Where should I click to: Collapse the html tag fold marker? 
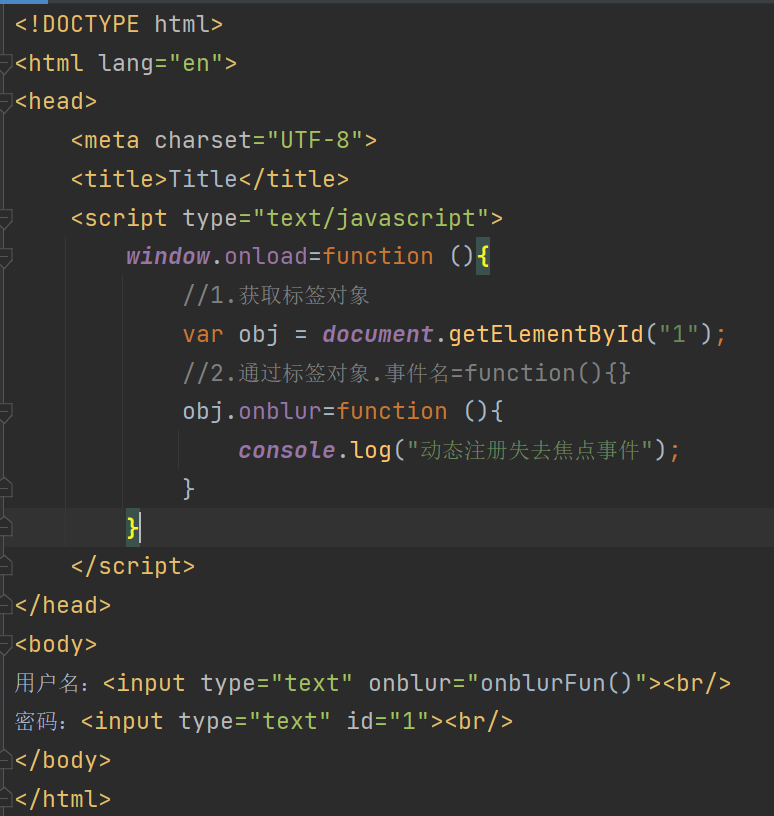[x=5, y=63]
